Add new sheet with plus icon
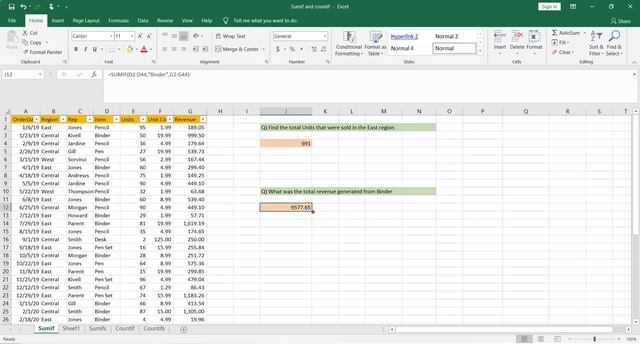The height and width of the screenshot is (360, 640). tap(184, 329)
